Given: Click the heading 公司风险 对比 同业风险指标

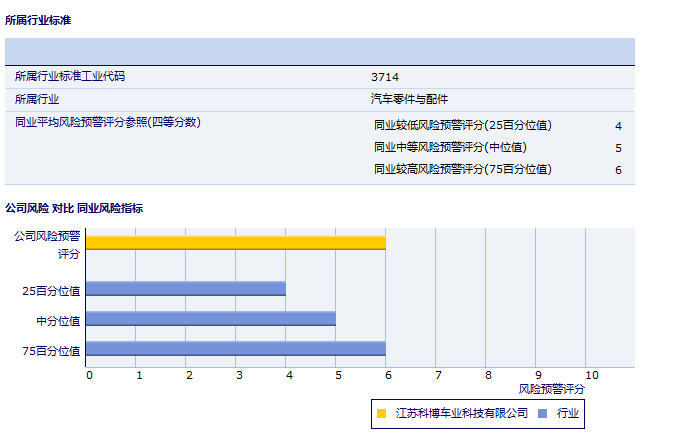Looking at the screenshot, I should (74, 208).
